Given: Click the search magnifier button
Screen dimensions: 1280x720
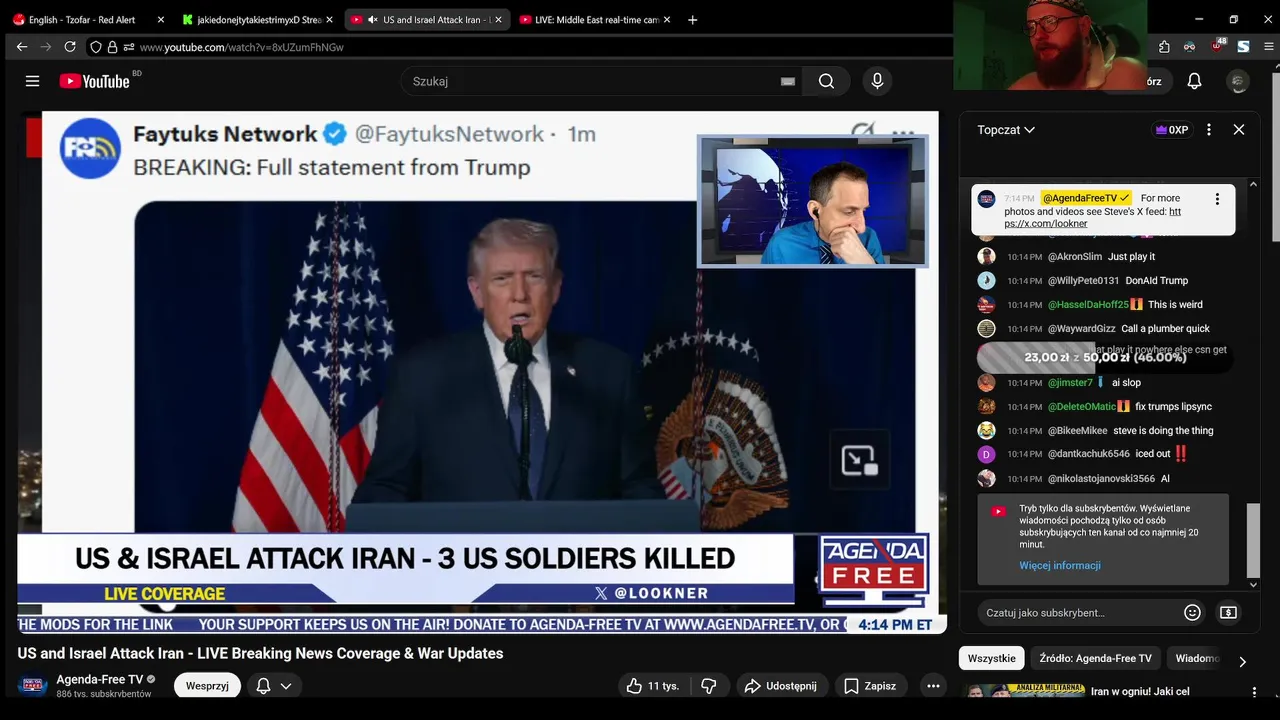Looking at the screenshot, I should [826, 81].
